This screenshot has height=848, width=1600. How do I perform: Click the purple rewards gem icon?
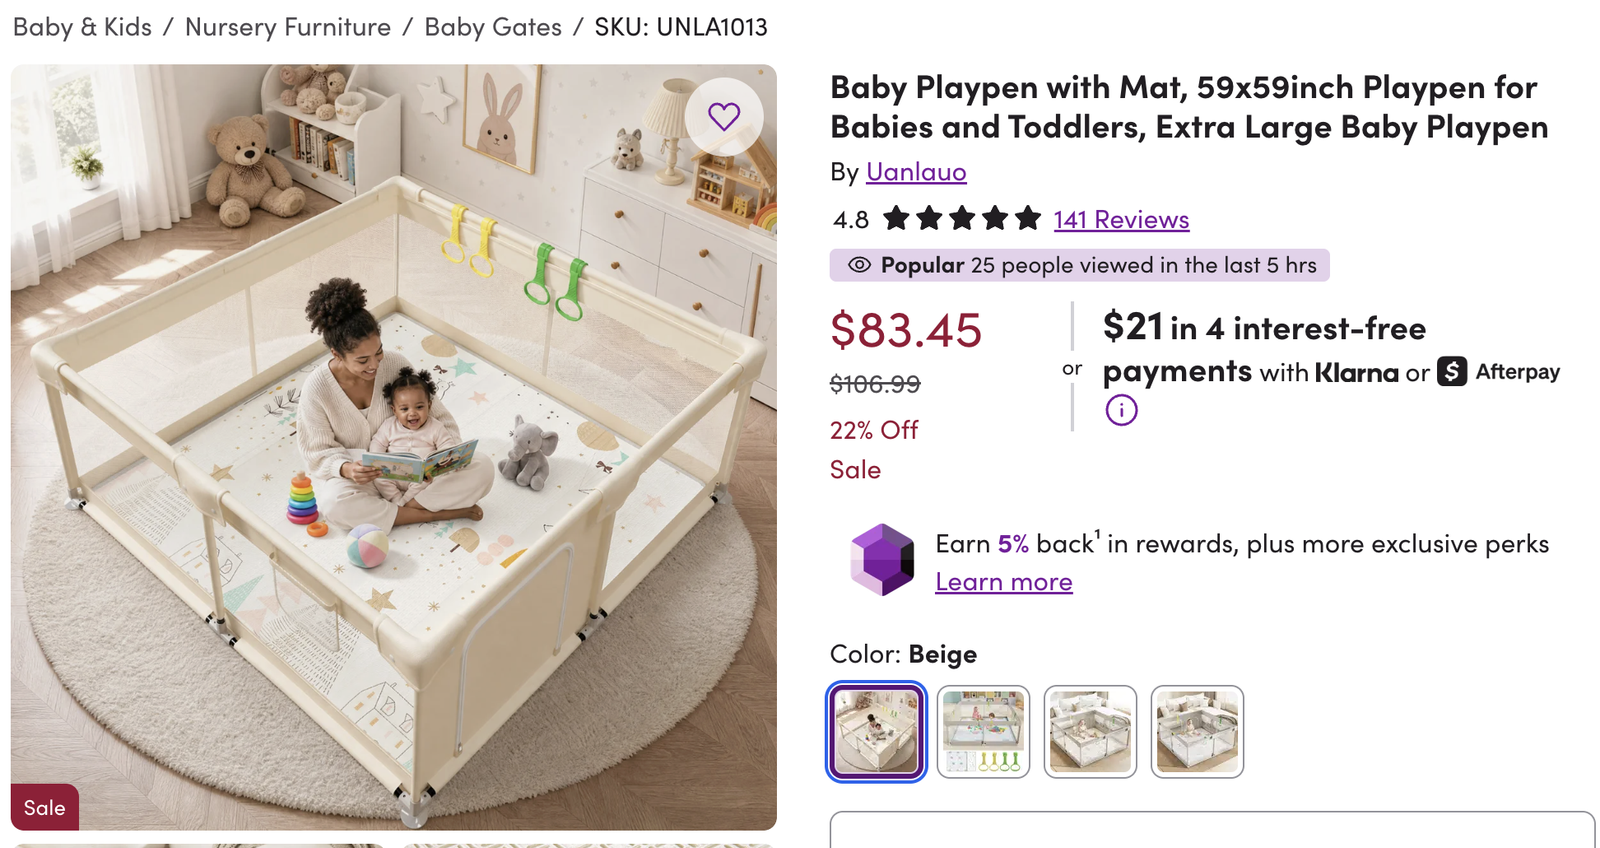tap(882, 560)
